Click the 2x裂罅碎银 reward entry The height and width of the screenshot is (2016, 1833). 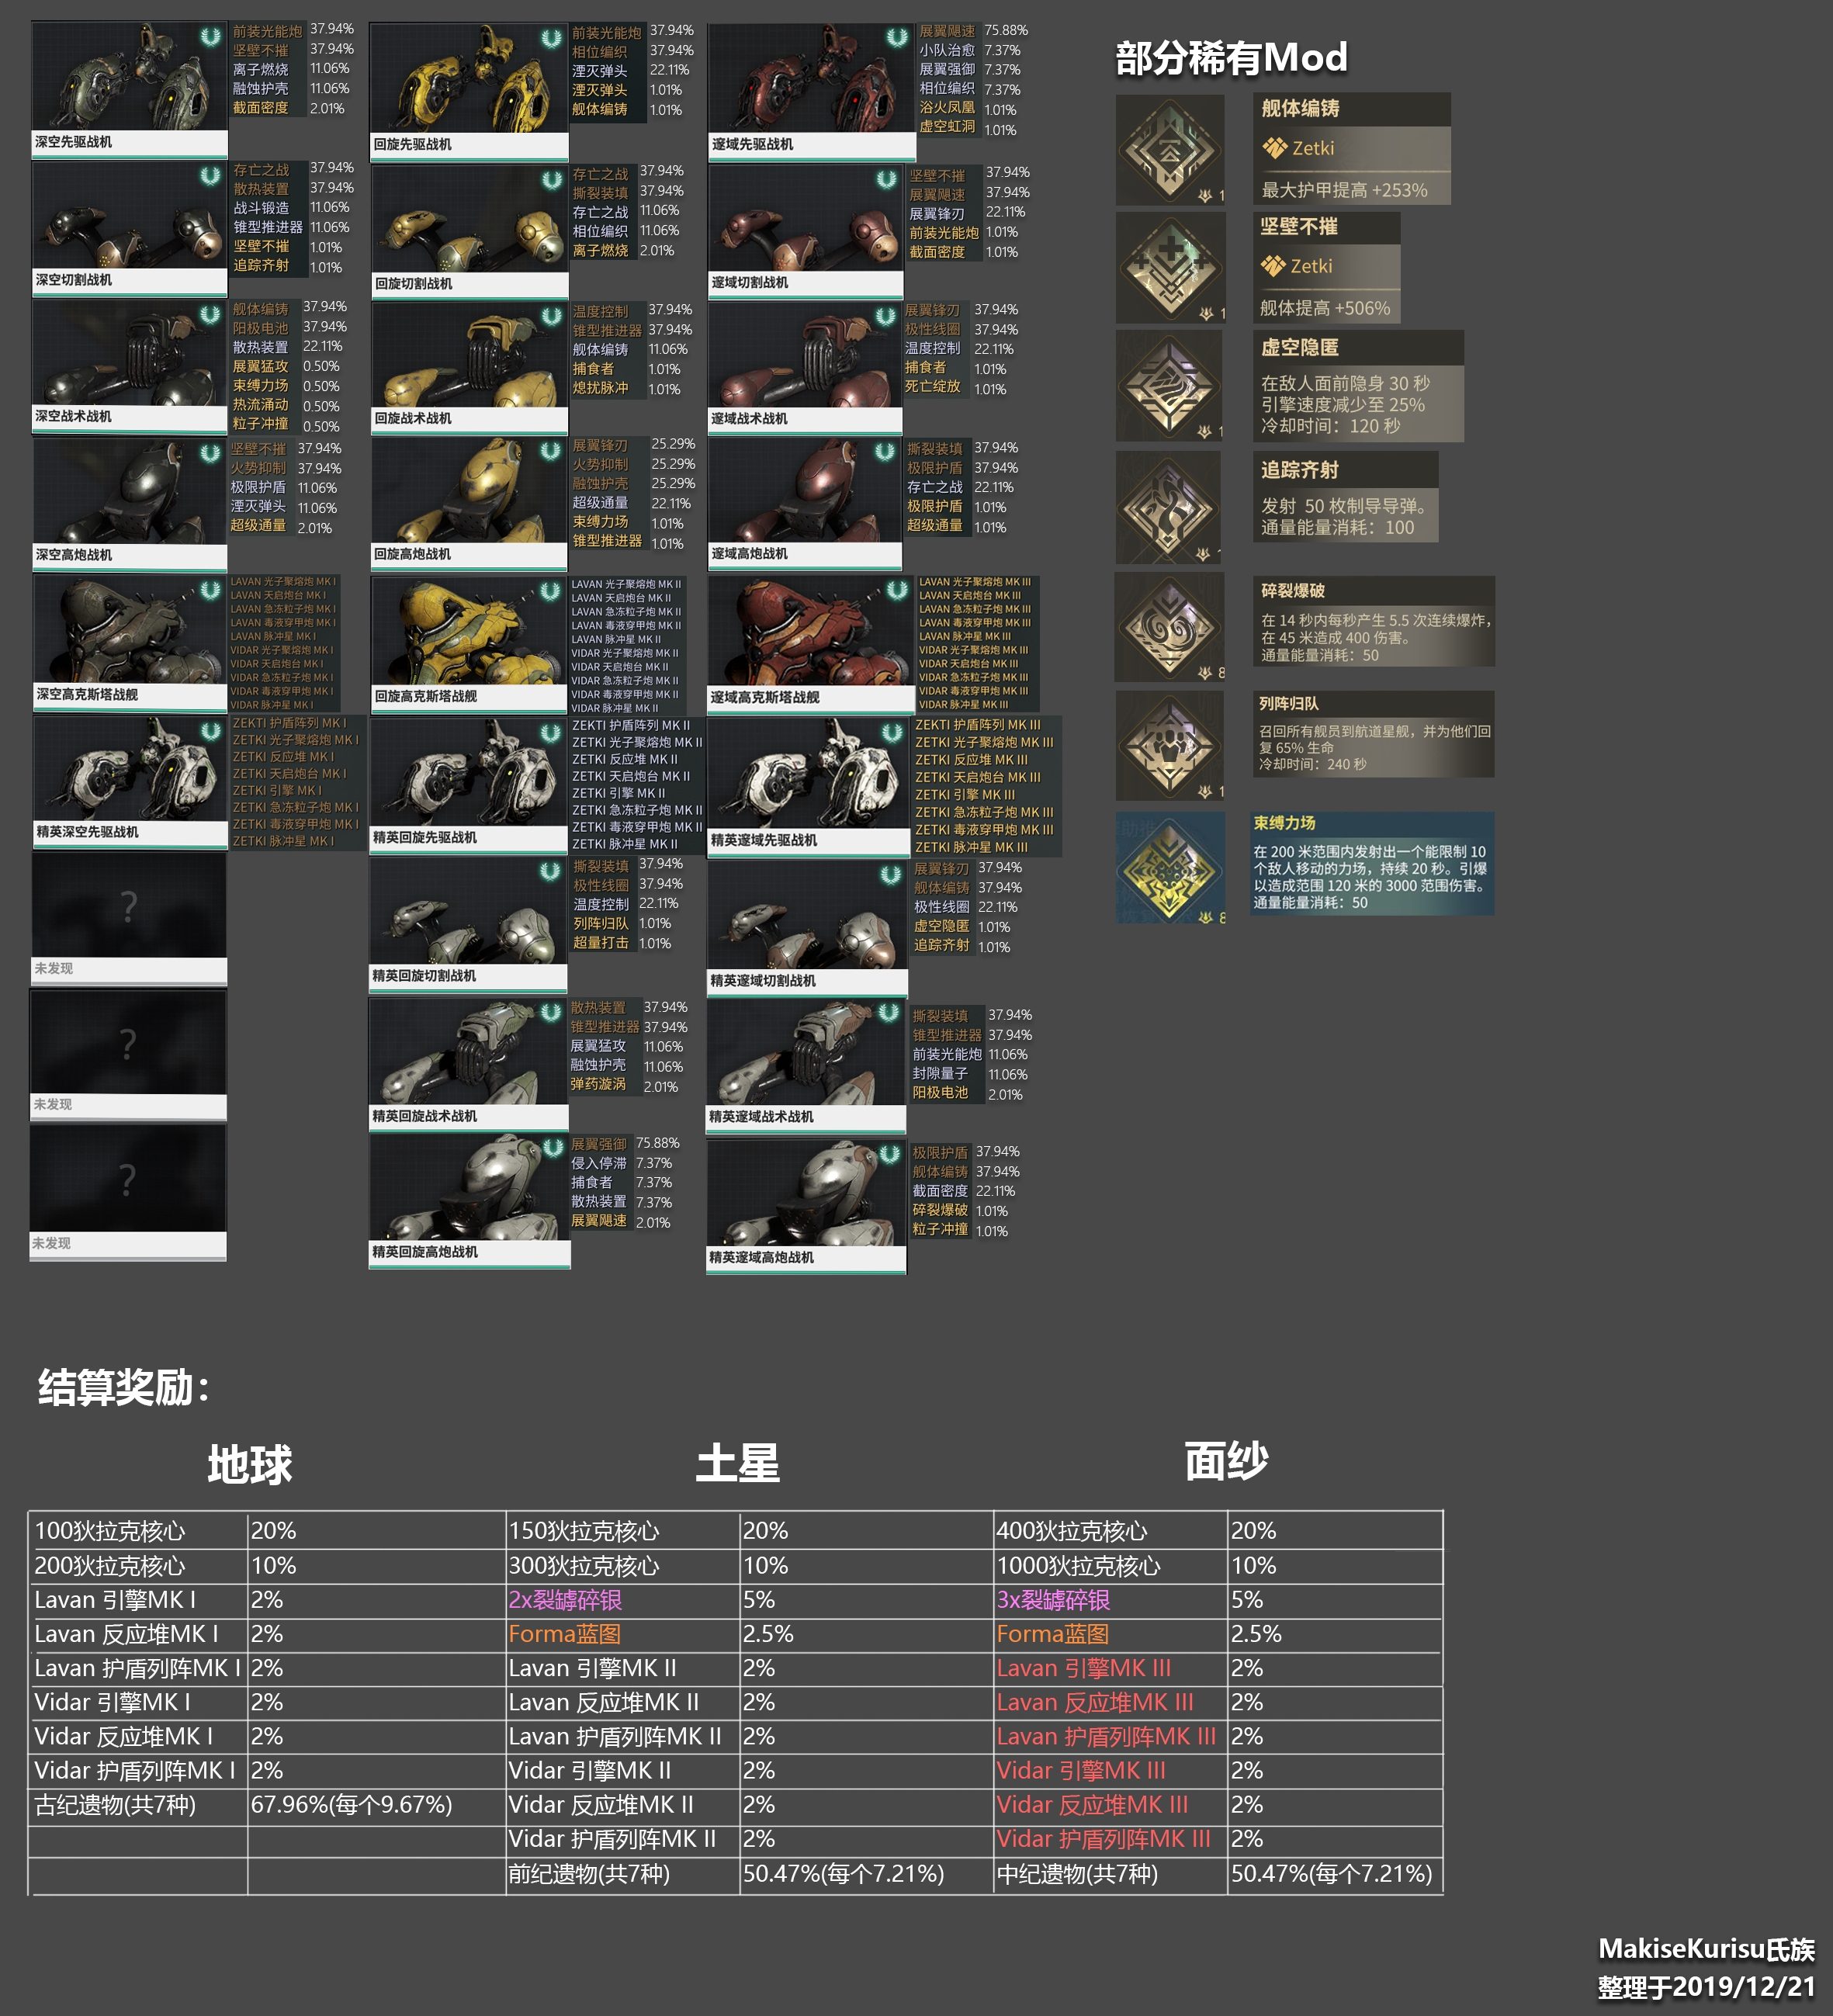(x=565, y=1600)
